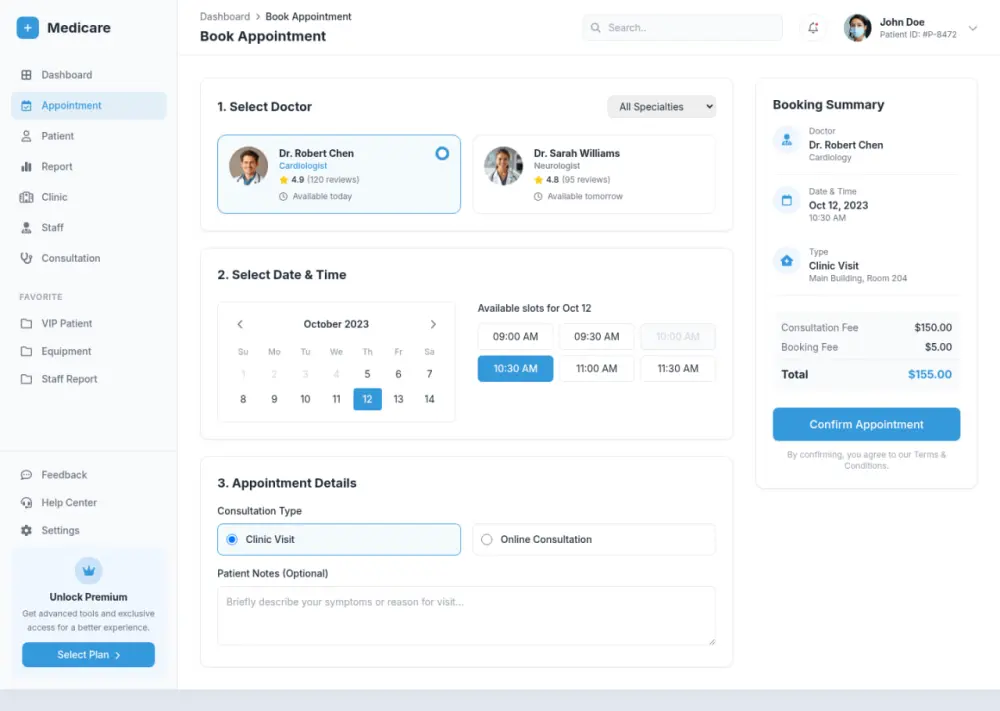Viewport: 1000px width, 711px height.
Task: Click the Unlock Premium crown icon
Action: [x=89, y=571]
